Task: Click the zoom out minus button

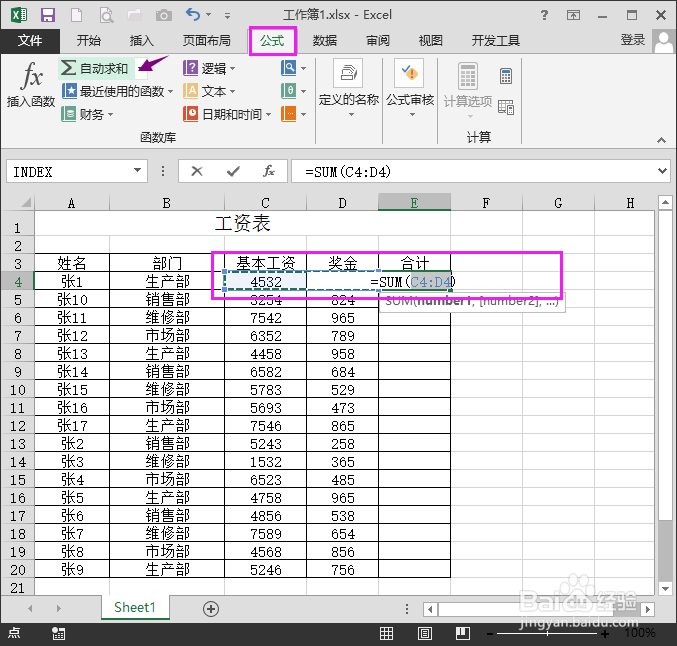Action: pyautogui.click(x=490, y=634)
